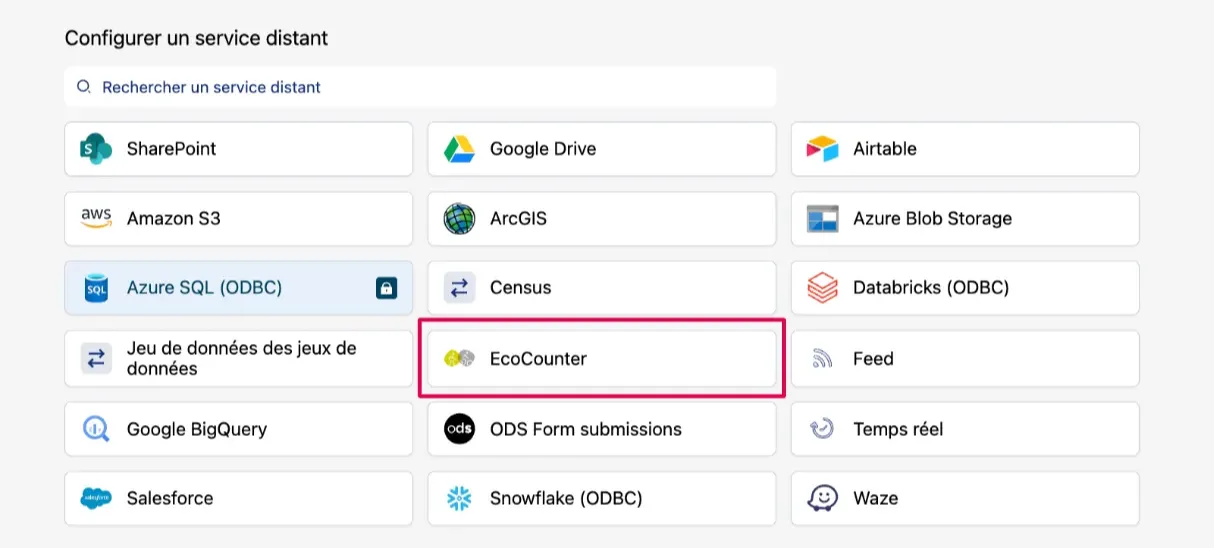Screen dimensions: 1214x548
Task: Click the arrows icon for Jeu de données
Action: pos(96,358)
